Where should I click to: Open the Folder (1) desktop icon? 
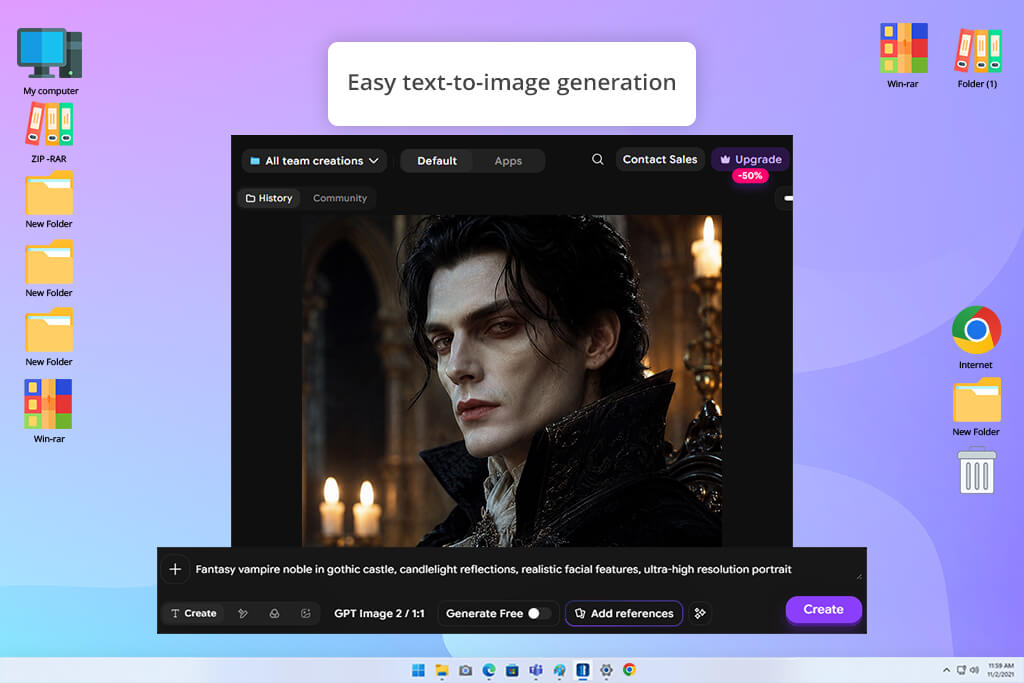coord(978,57)
